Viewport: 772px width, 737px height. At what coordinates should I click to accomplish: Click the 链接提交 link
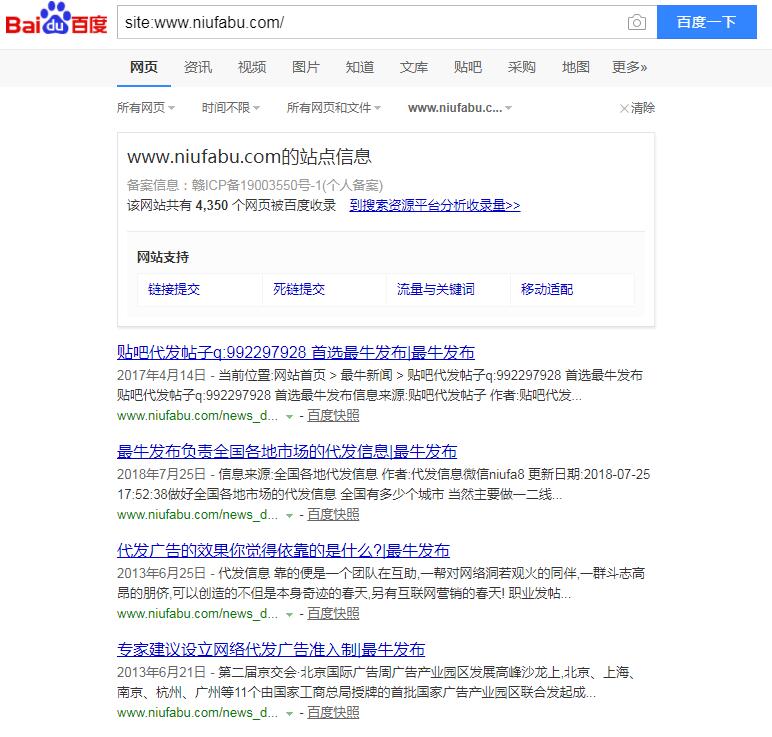coord(174,289)
